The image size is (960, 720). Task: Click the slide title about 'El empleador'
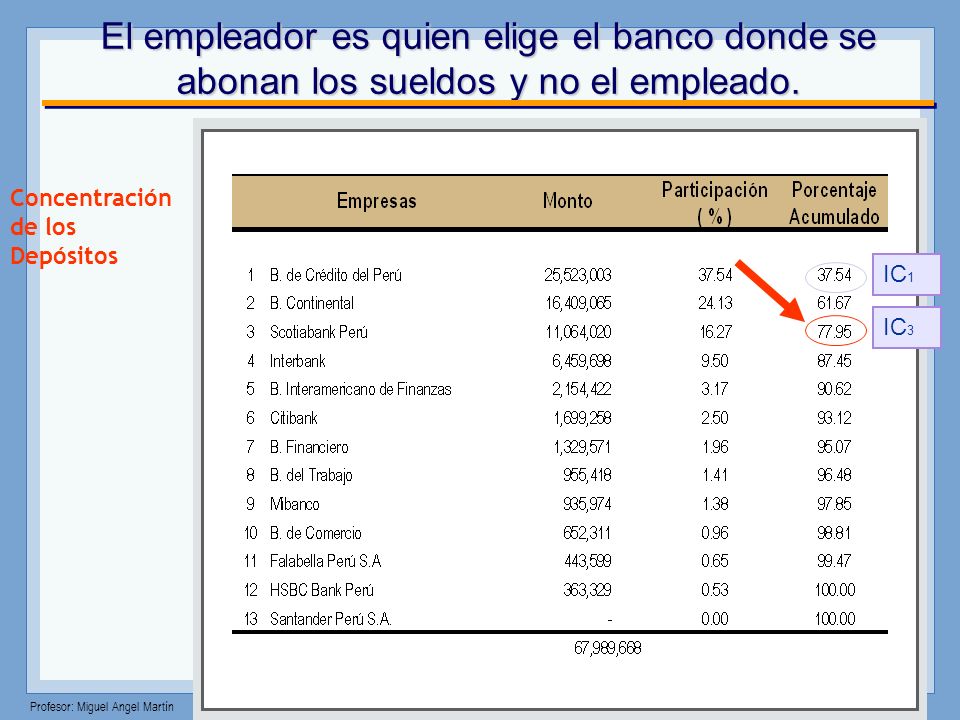(x=489, y=59)
